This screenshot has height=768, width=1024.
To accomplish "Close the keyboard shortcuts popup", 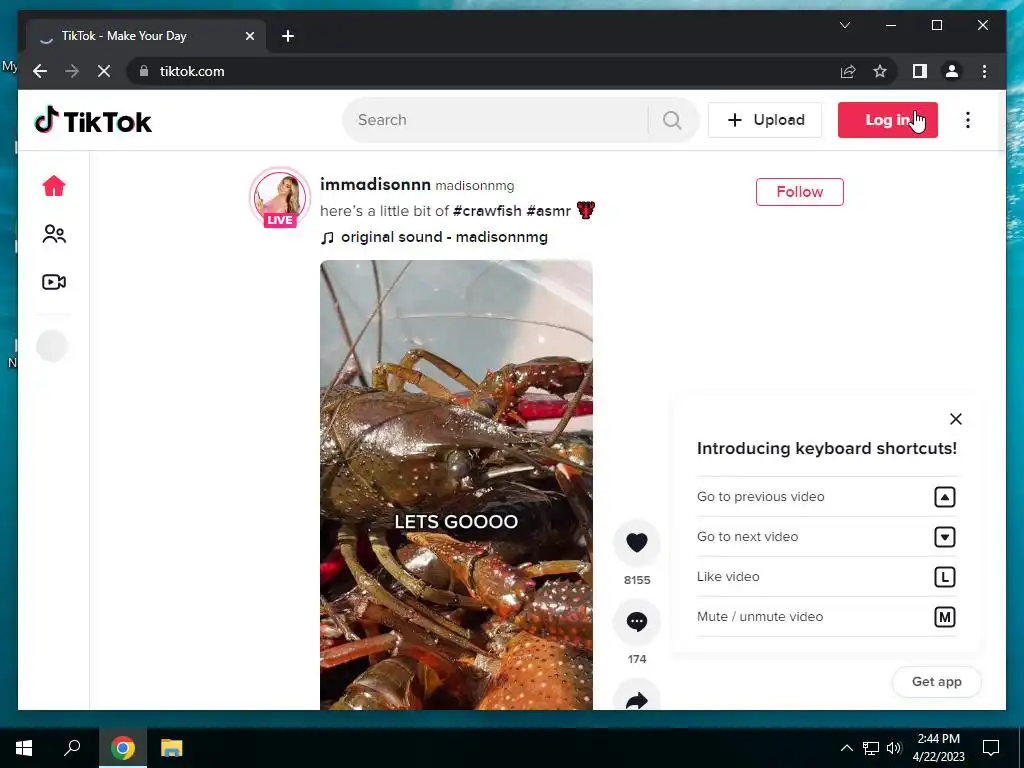I will 955,419.
